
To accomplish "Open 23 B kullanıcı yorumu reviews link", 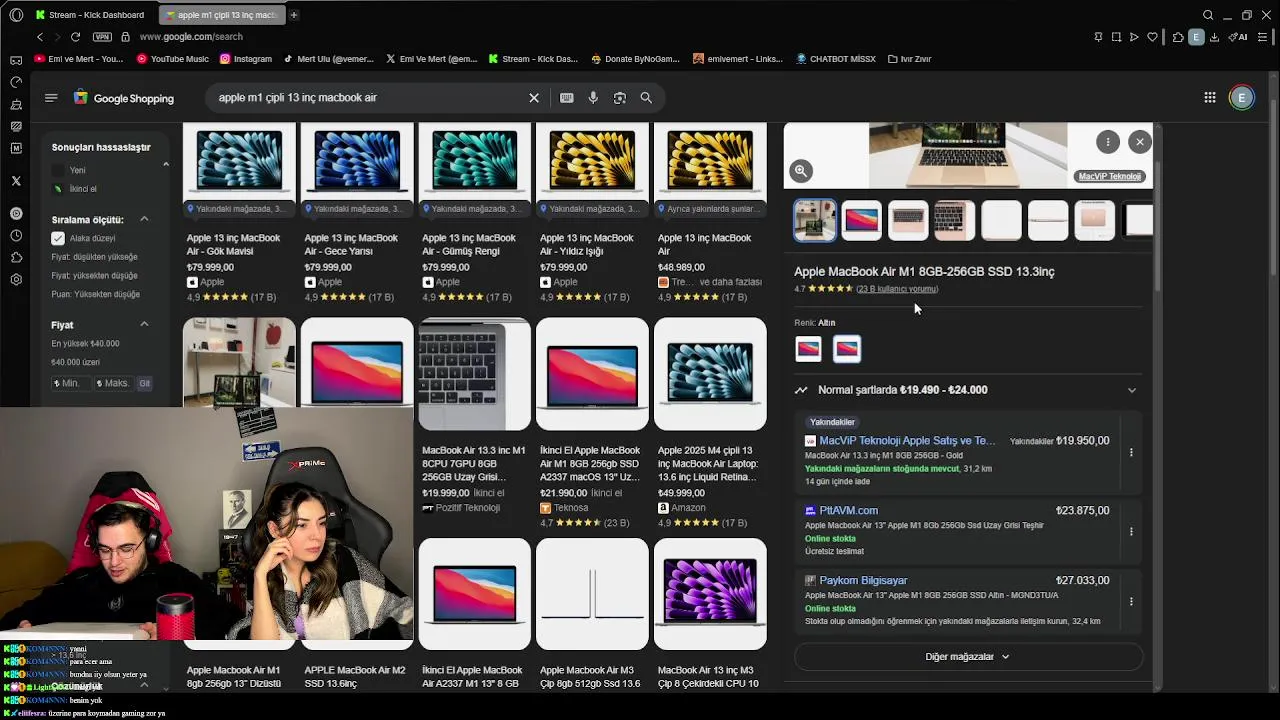I will 897,289.
